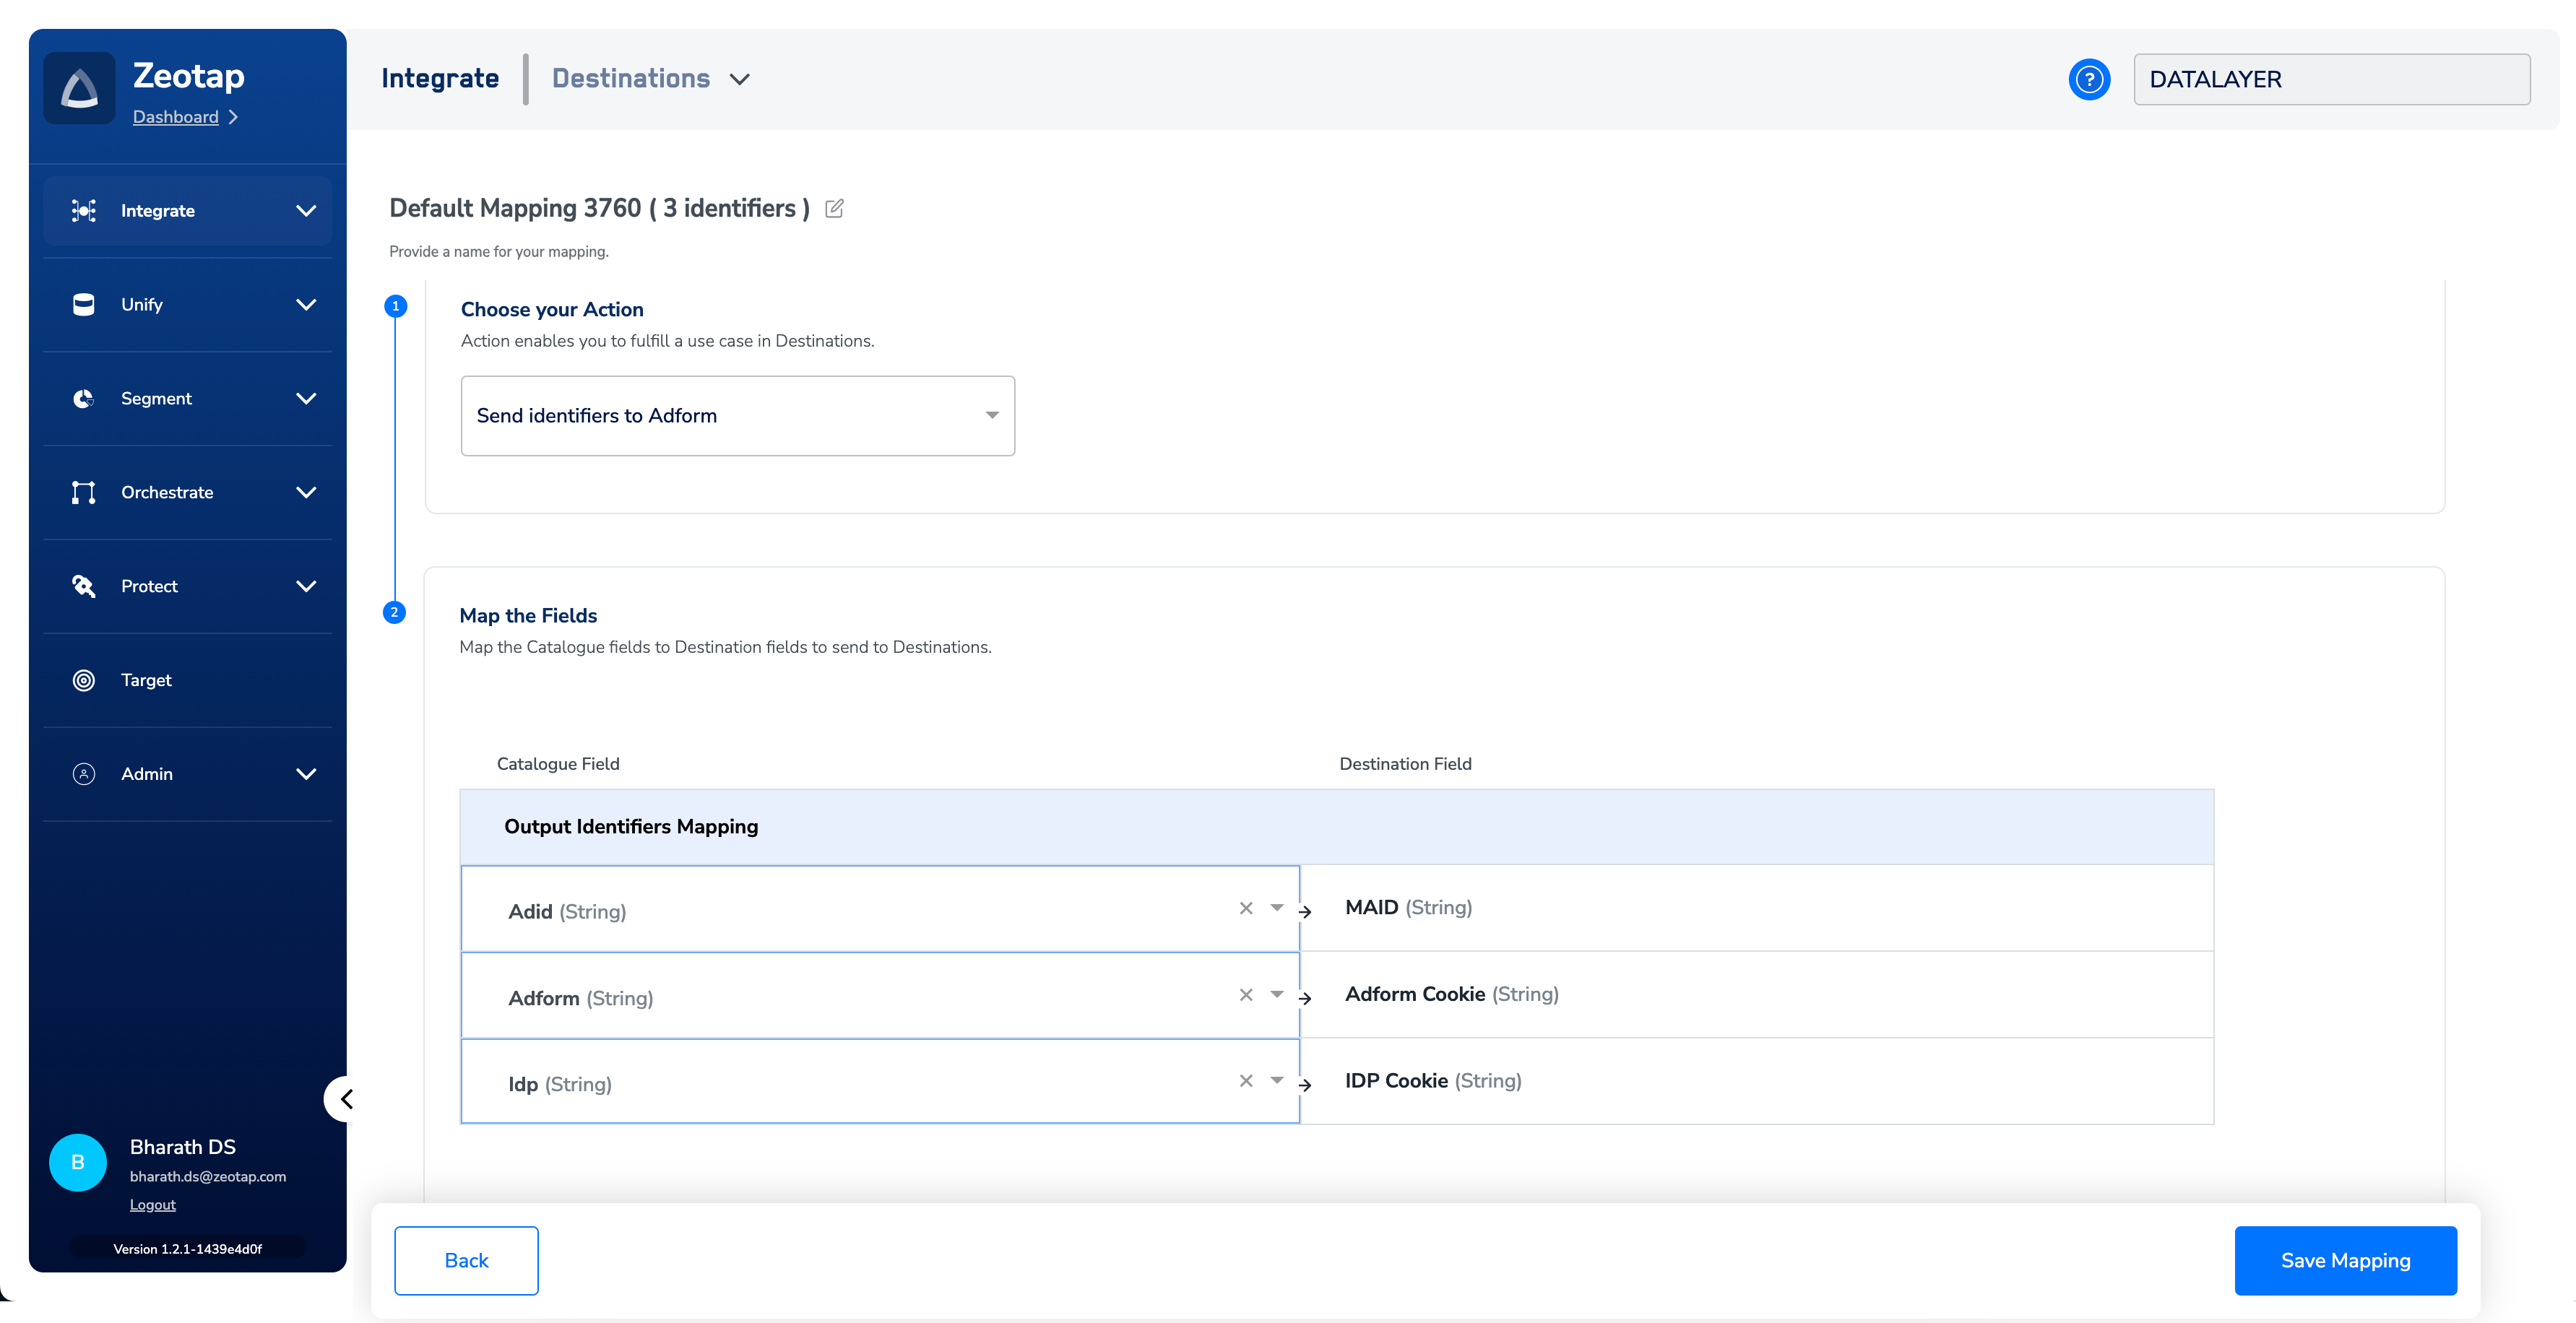Click the user avatar B circle
Screen dimensions: 2576x1323
pyautogui.click(x=78, y=1162)
